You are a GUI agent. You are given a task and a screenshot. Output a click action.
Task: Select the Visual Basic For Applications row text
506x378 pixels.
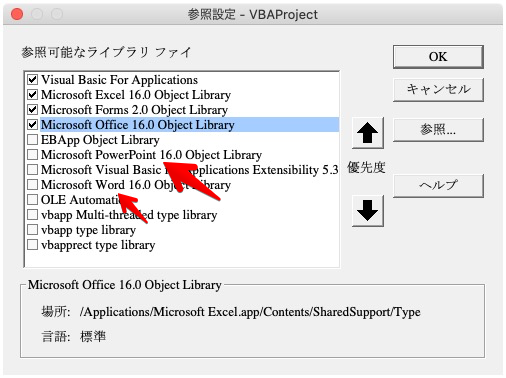click(119, 80)
